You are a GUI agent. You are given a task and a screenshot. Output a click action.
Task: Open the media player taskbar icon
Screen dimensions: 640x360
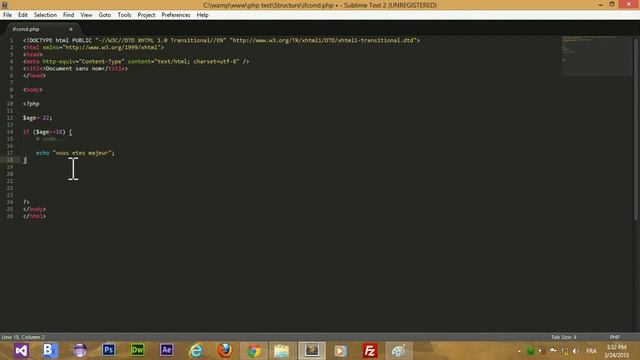[x=340, y=351]
